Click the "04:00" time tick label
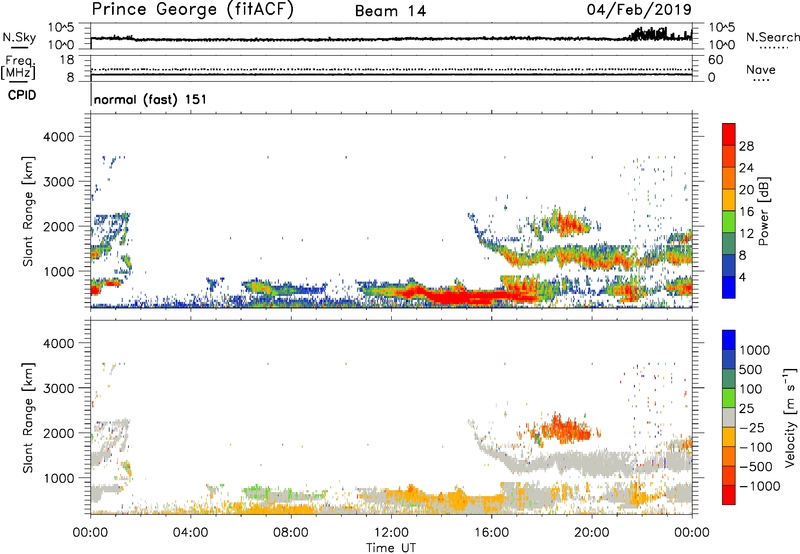The height and width of the screenshot is (554, 800). click(x=190, y=533)
